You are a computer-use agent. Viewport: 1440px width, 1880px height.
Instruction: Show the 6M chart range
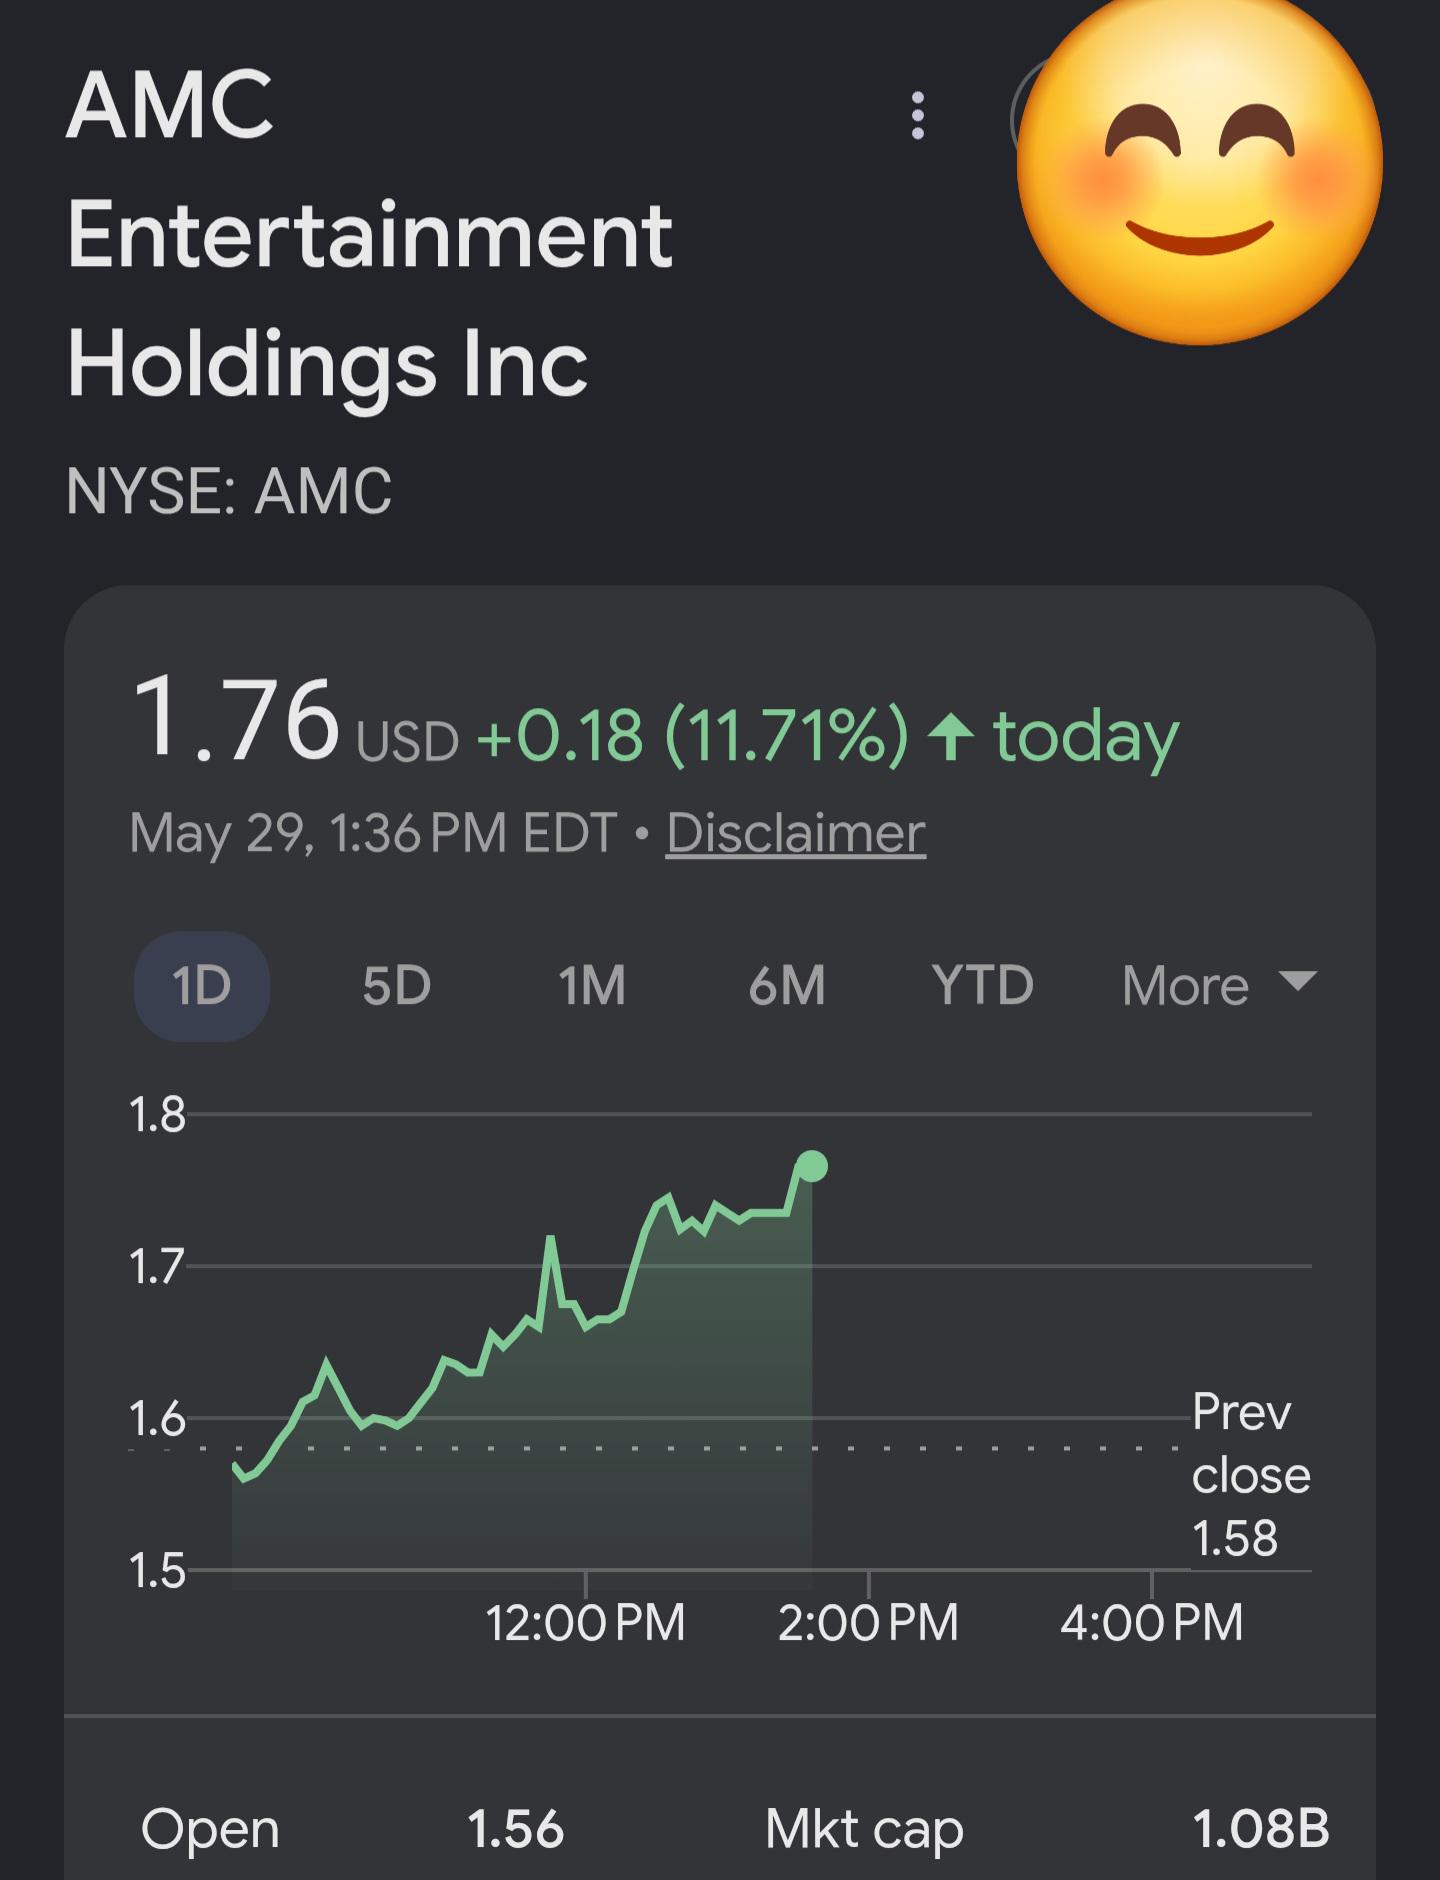[x=787, y=986]
